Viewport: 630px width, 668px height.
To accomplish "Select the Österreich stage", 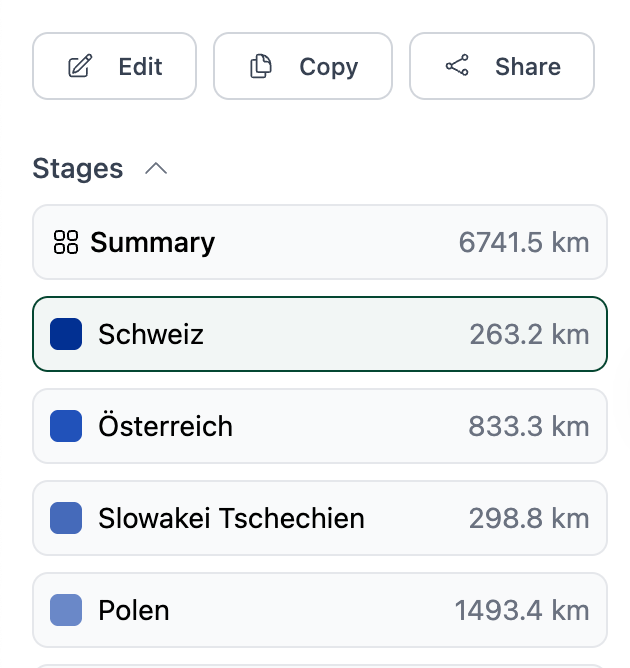I will pyautogui.click(x=320, y=426).
